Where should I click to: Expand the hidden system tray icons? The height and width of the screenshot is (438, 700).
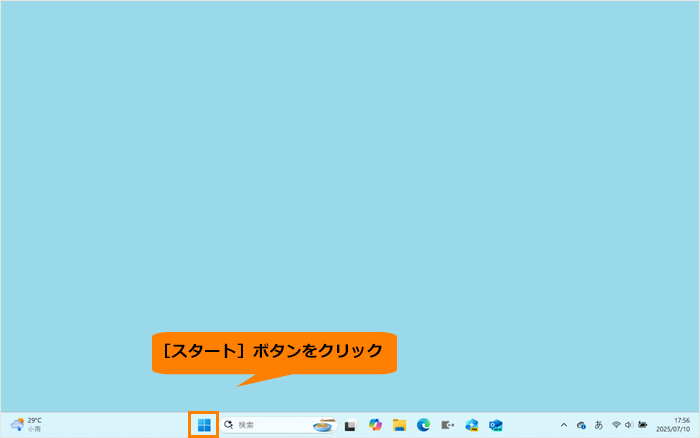pos(564,425)
